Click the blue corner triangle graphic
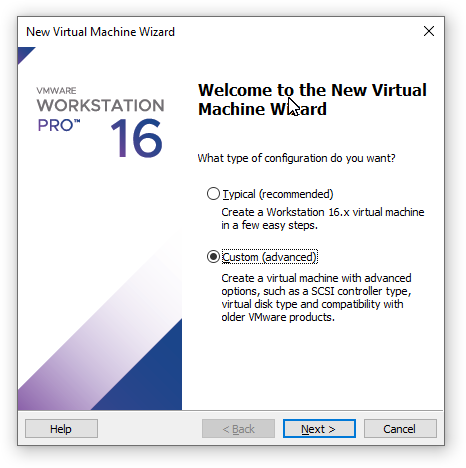The width and height of the screenshot is (466, 468). 24,53
